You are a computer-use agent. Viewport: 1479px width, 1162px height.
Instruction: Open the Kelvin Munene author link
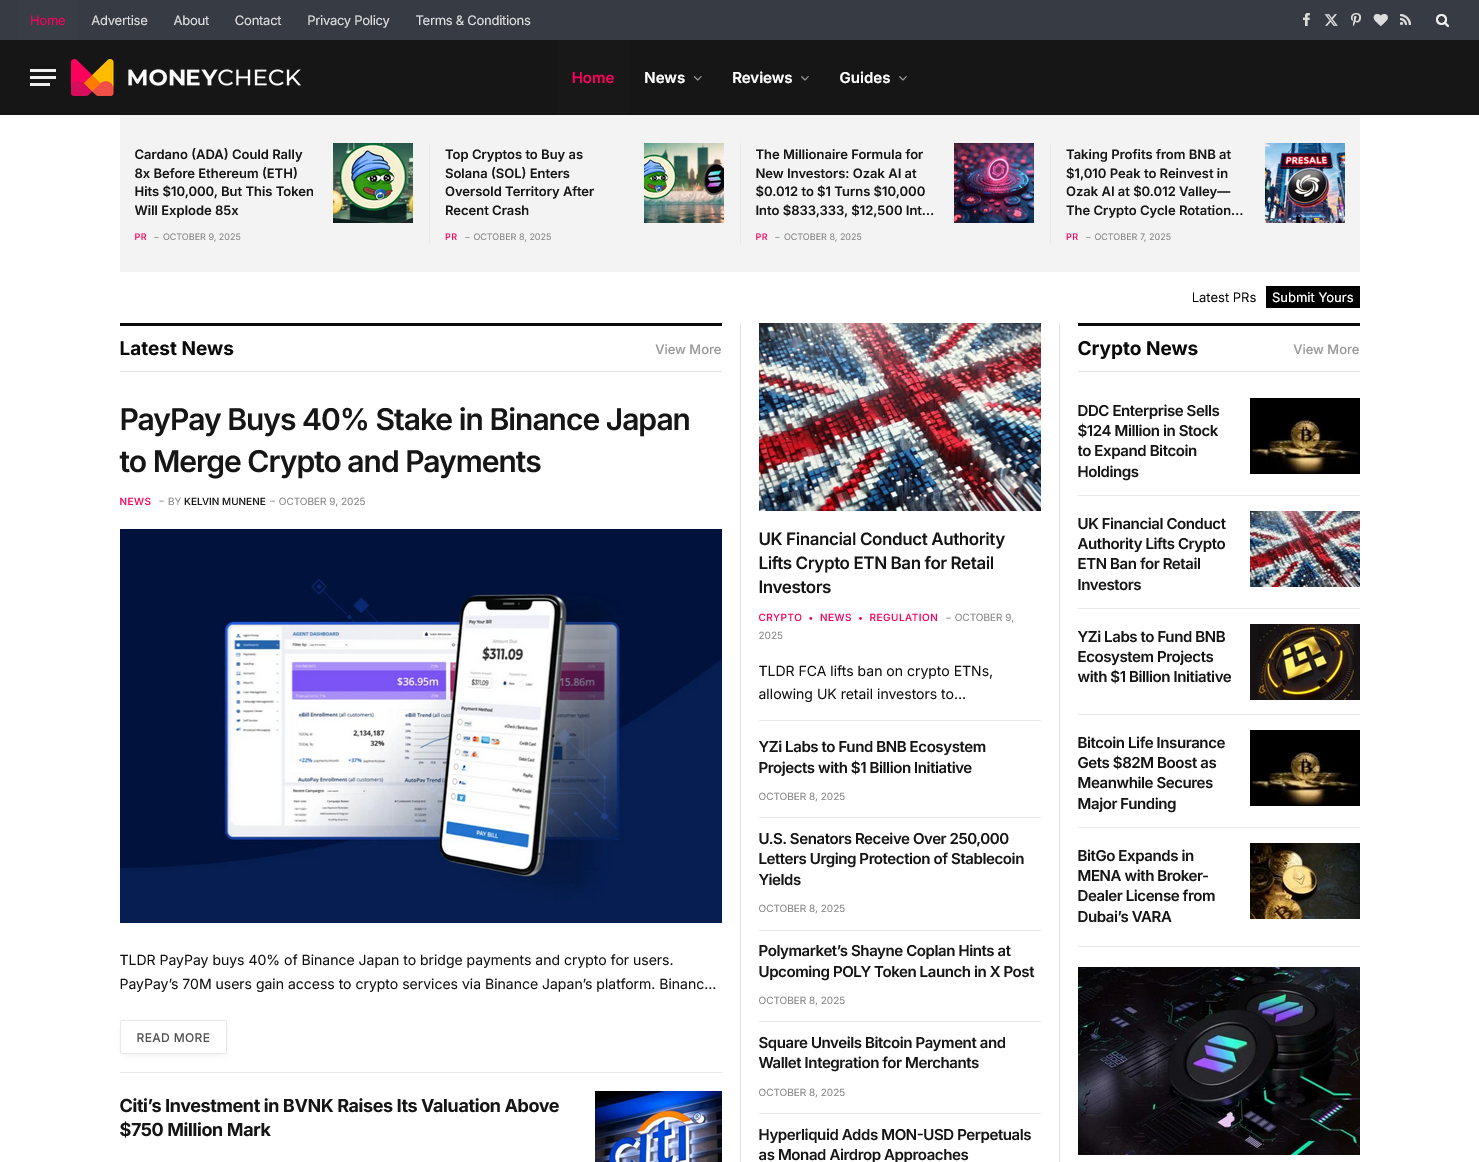click(x=224, y=502)
